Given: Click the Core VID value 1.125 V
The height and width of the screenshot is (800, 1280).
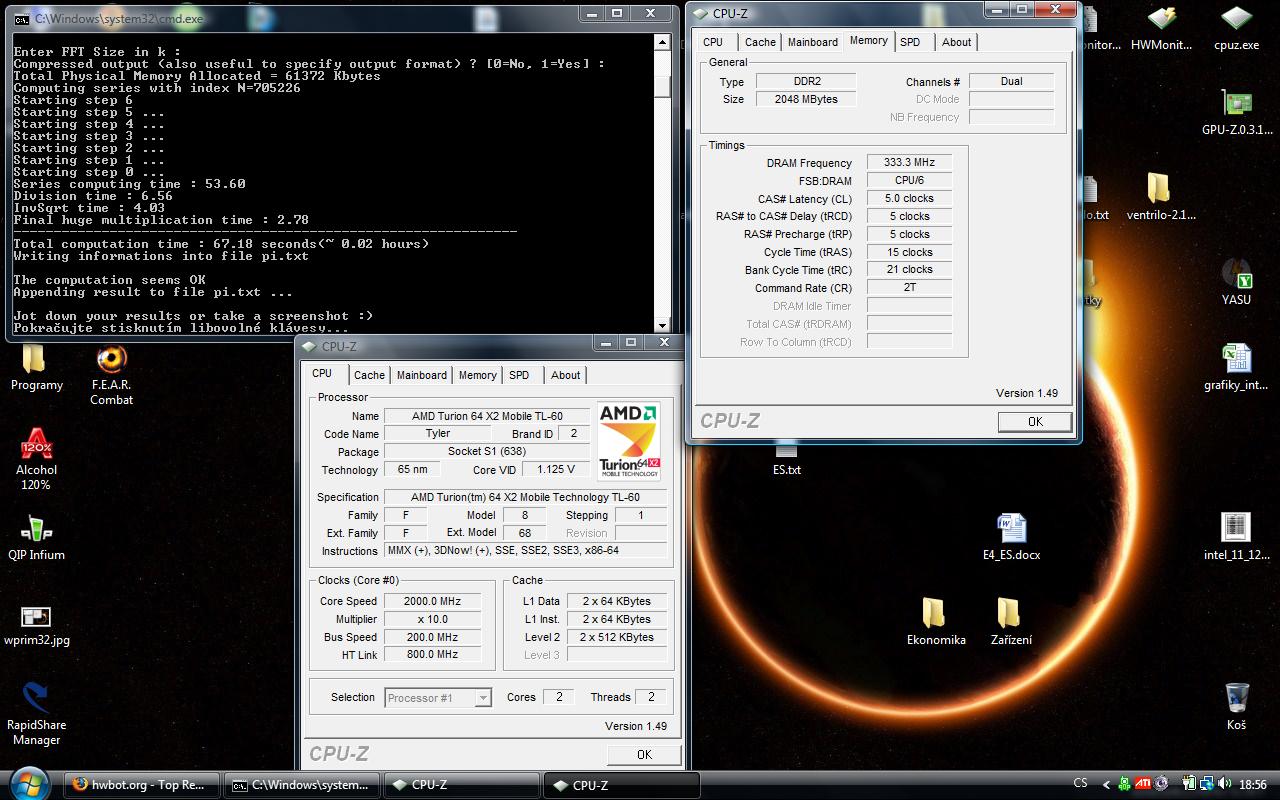Looking at the screenshot, I should coord(555,469).
